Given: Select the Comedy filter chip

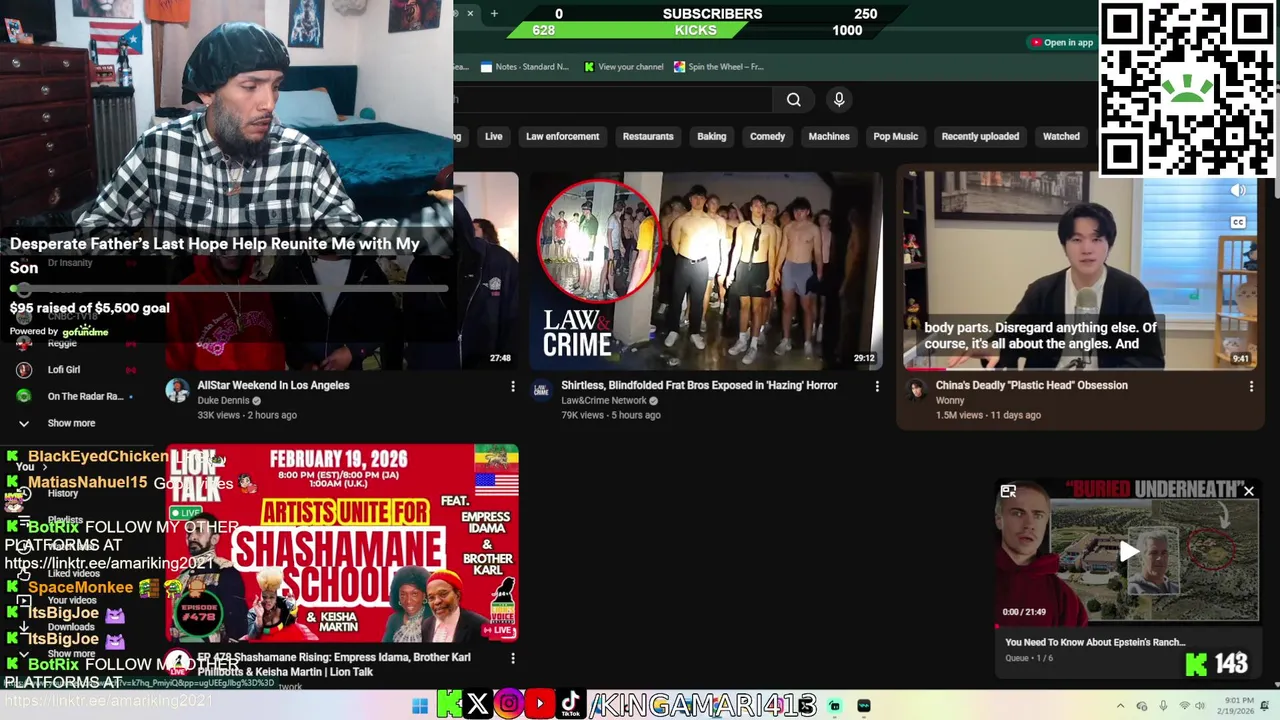Looking at the screenshot, I should pyautogui.click(x=768, y=136).
